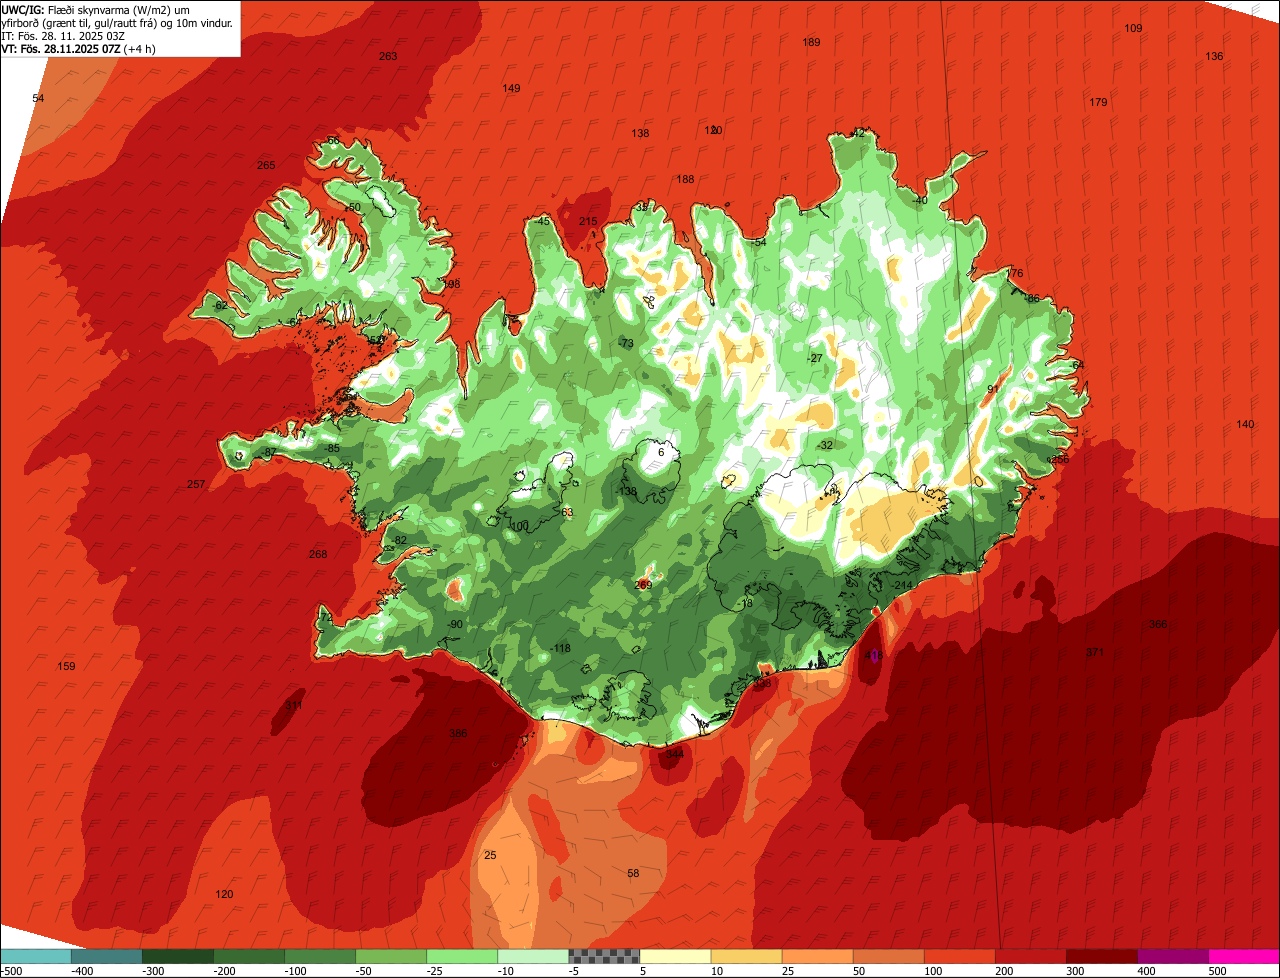Viewport: 1280px width, 978px height.
Task: Click the map value 159 in the southwest ocean
Action: click(66, 666)
